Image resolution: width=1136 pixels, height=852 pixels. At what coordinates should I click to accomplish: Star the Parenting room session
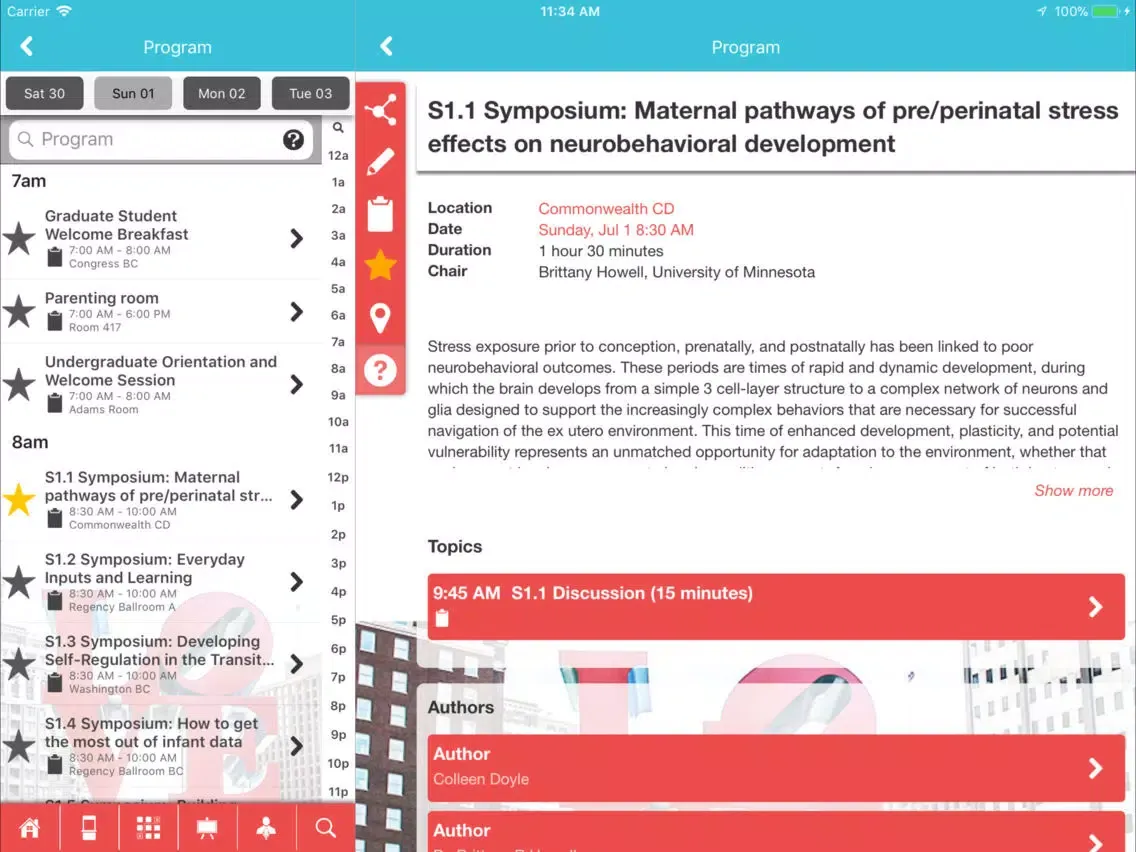point(19,312)
